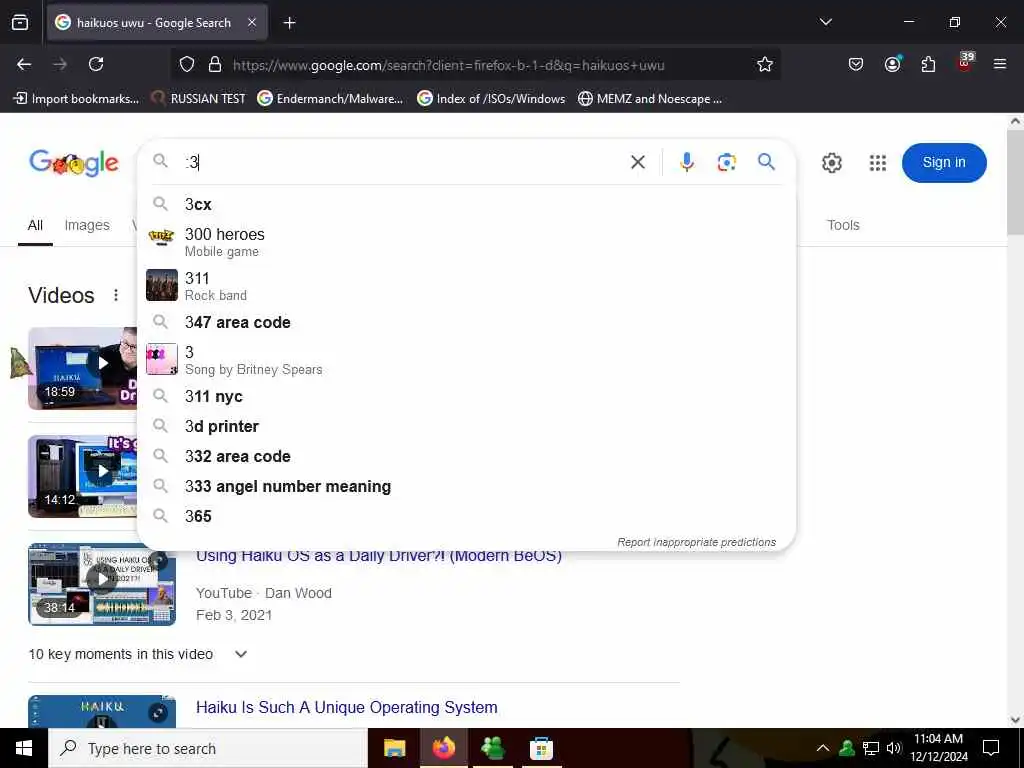Play the 18:59 video thumbnail
1024x768 pixels.
[83, 368]
